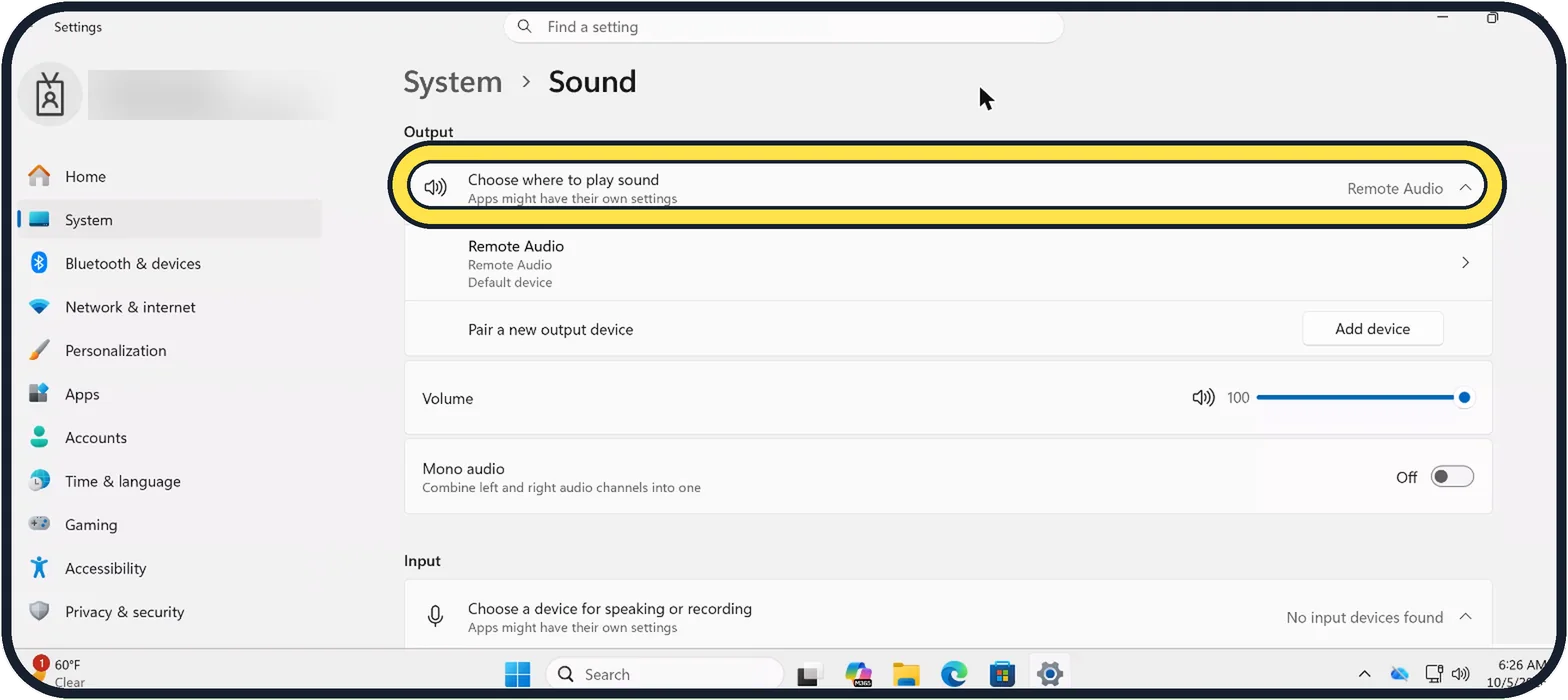Collapse the Choose where to play sound section
Screen dimensions: 1568x700
[x=1465, y=188]
